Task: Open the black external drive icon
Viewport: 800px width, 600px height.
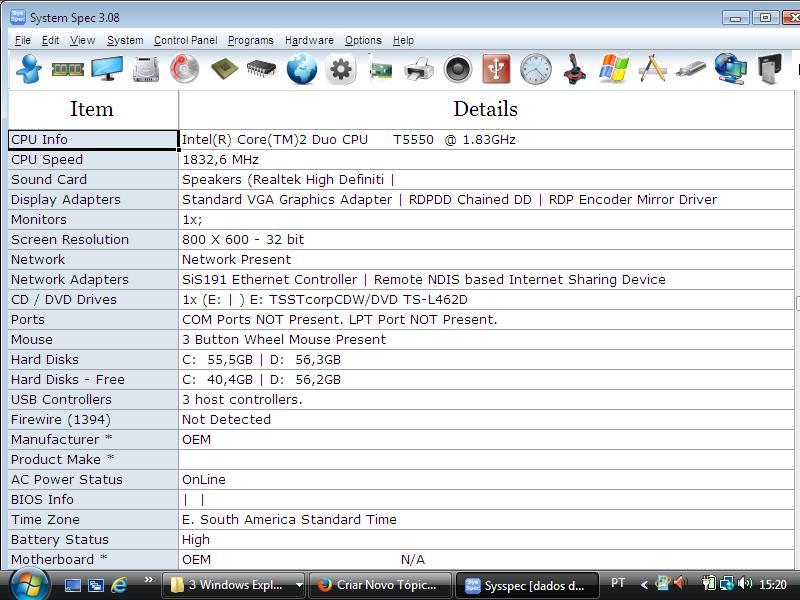Action: point(769,68)
